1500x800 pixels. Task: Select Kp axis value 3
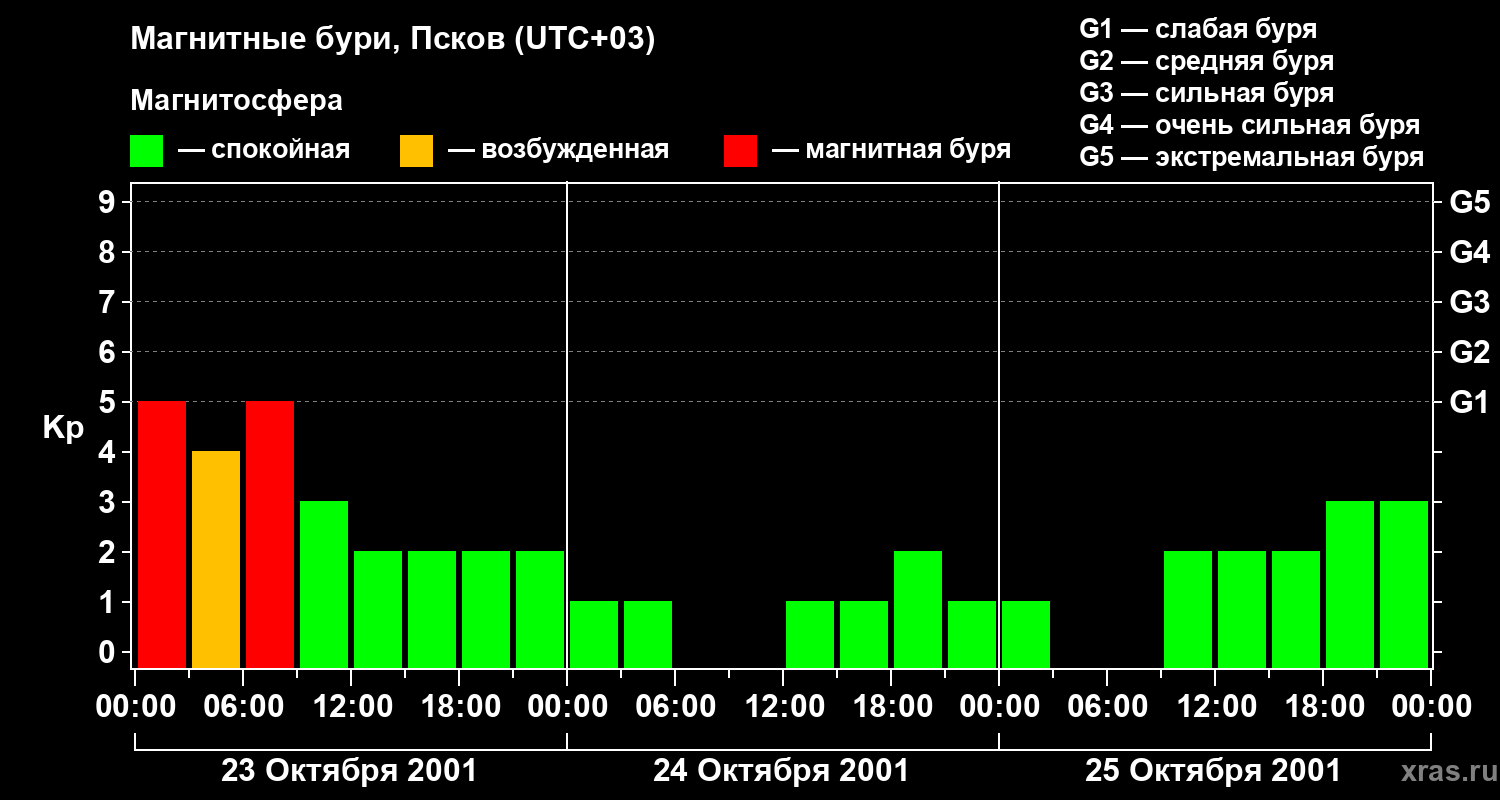(x=108, y=502)
